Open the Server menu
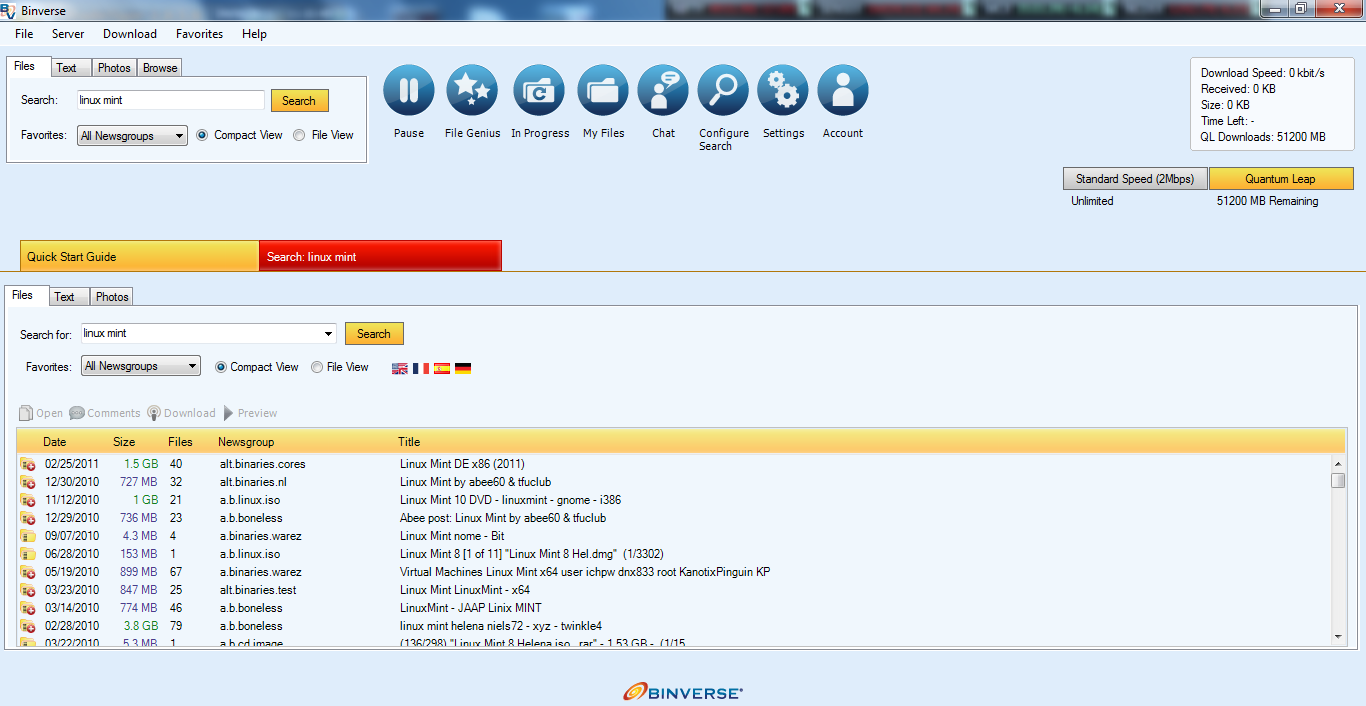This screenshot has height=706, width=1366. coord(68,34)
